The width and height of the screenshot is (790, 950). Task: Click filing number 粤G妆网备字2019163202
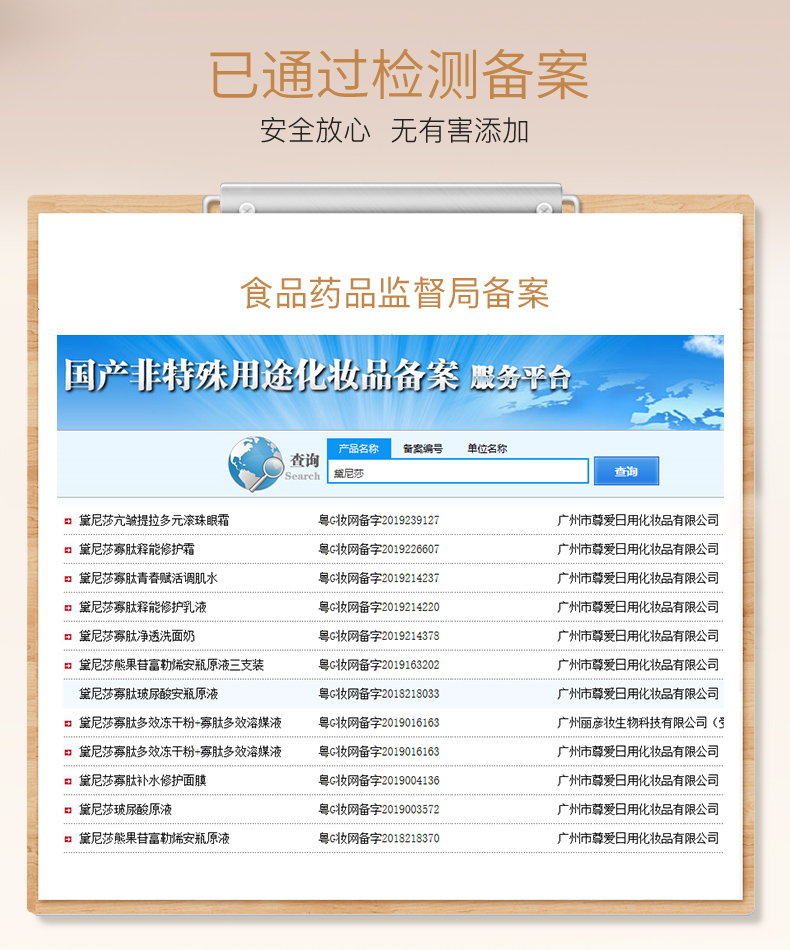(x=379, y=665)
